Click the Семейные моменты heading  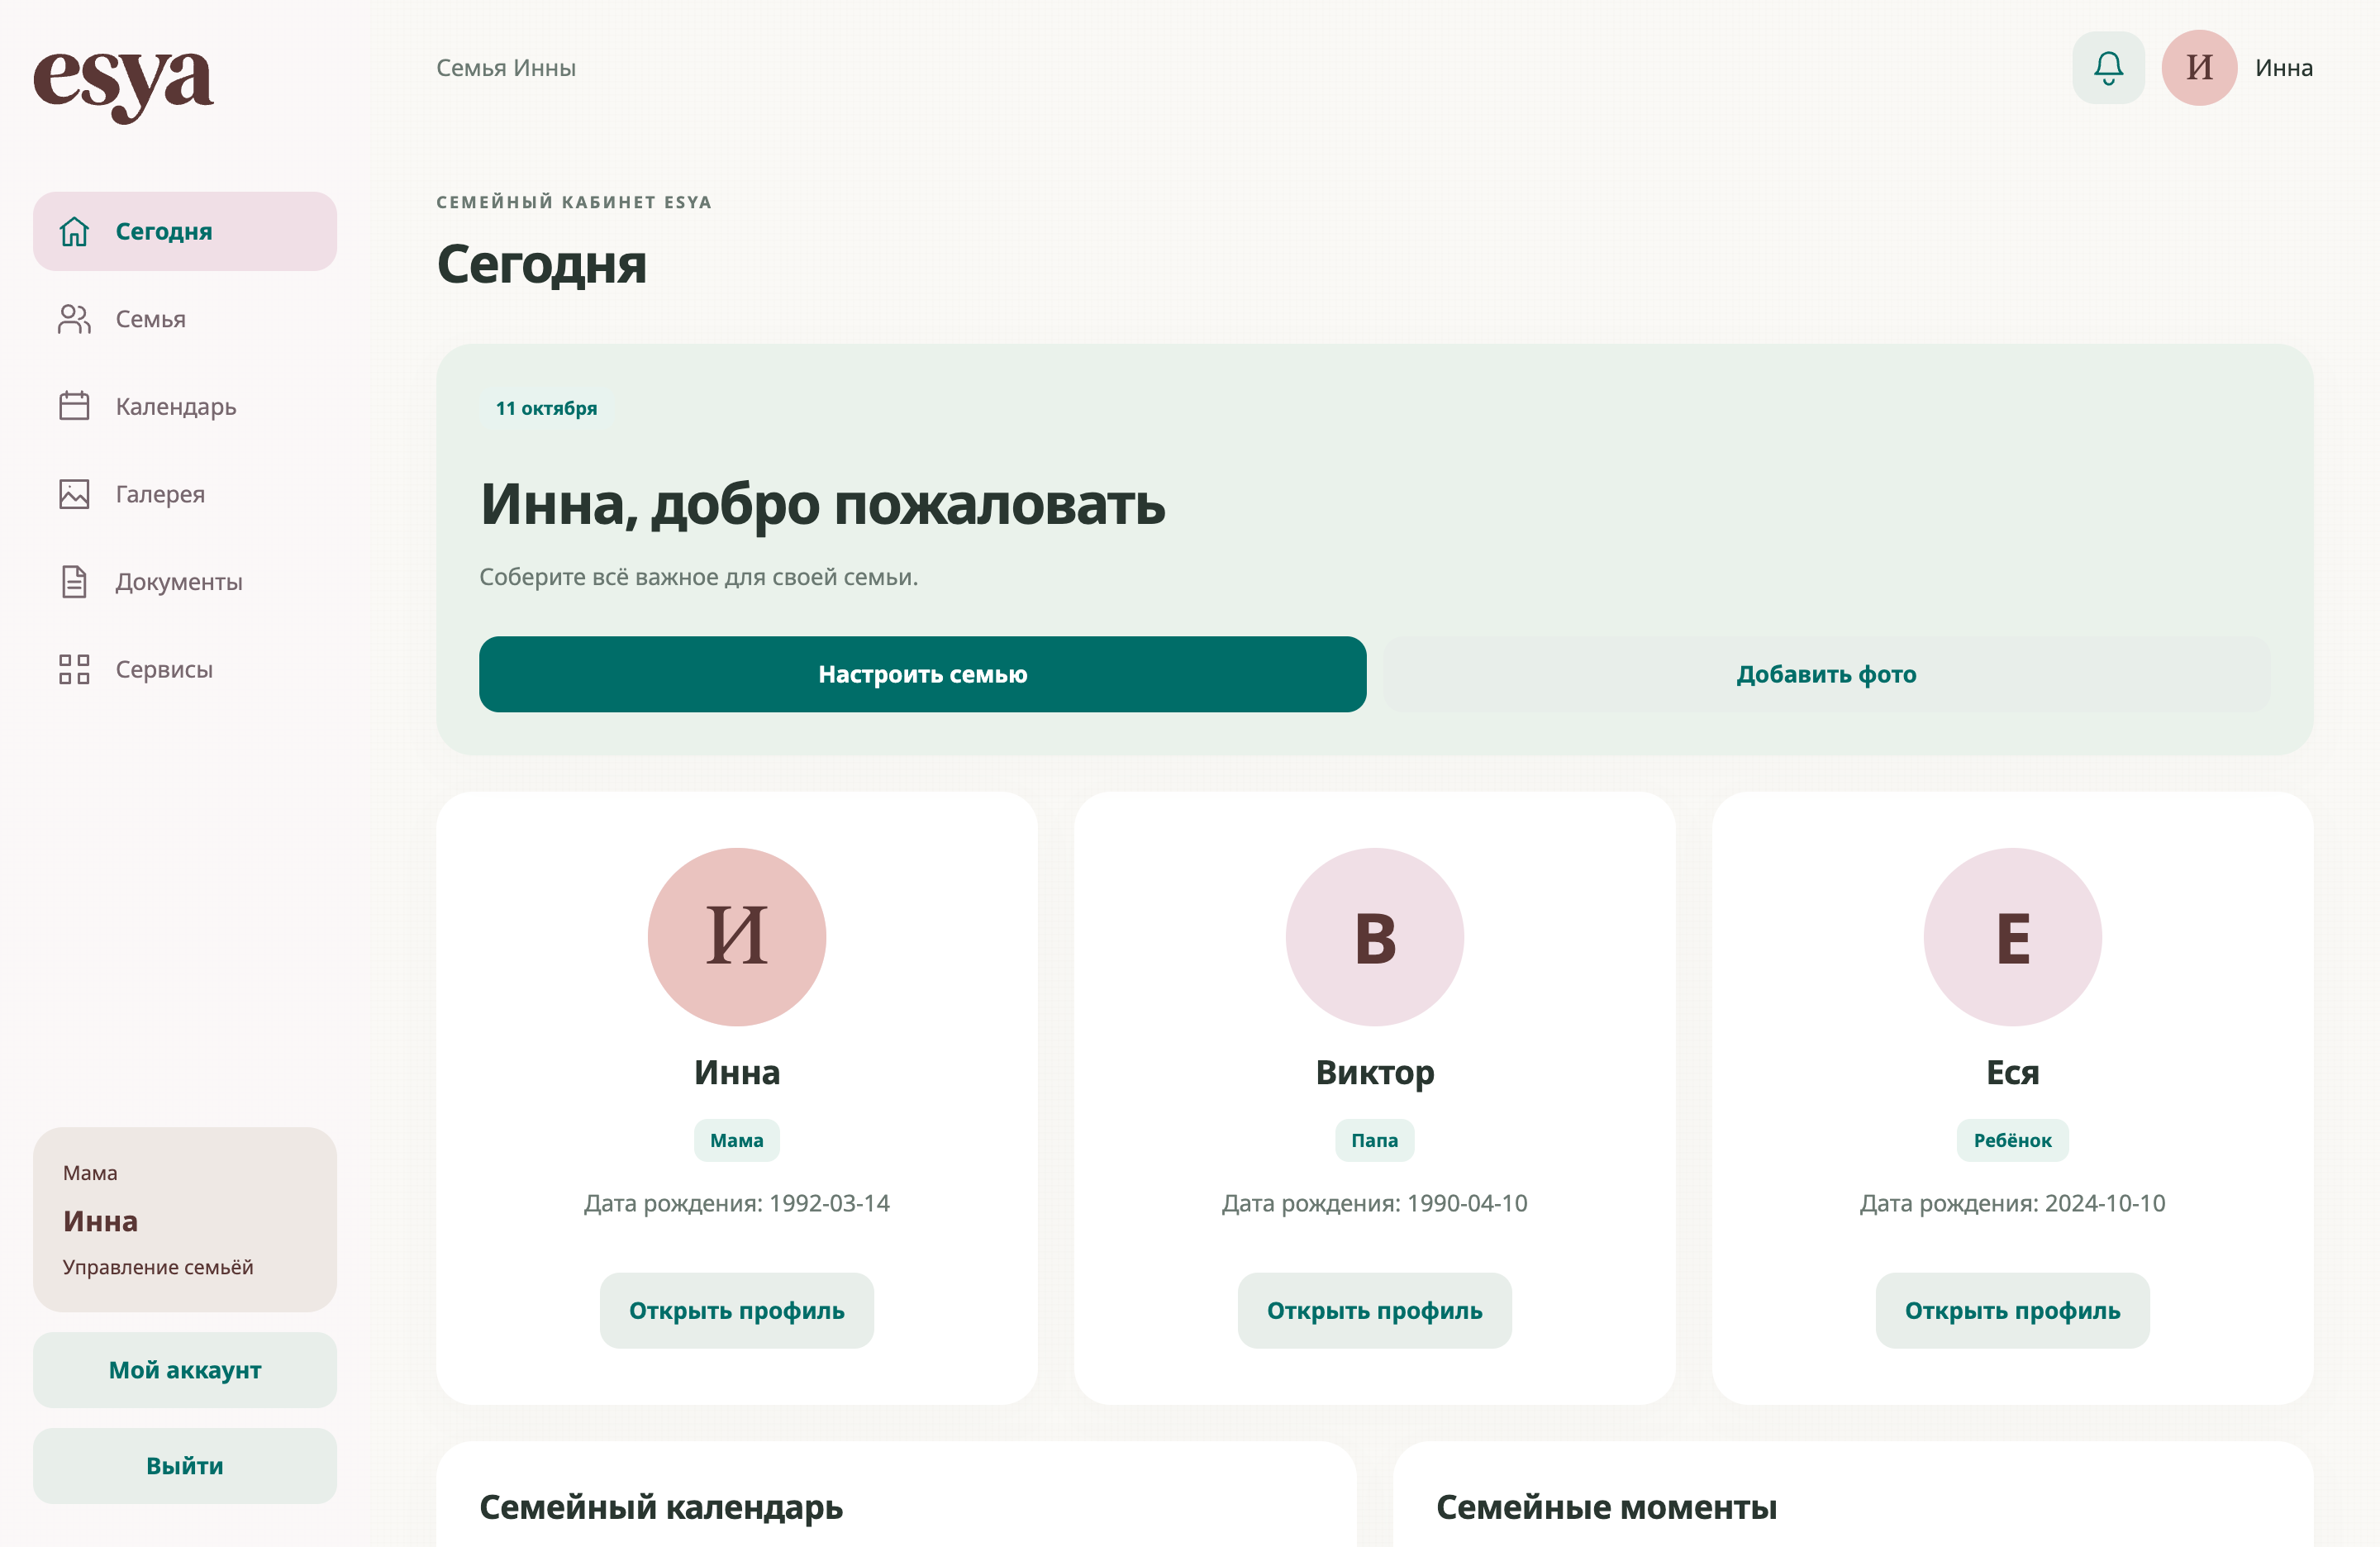(x=1606, y=1507)
